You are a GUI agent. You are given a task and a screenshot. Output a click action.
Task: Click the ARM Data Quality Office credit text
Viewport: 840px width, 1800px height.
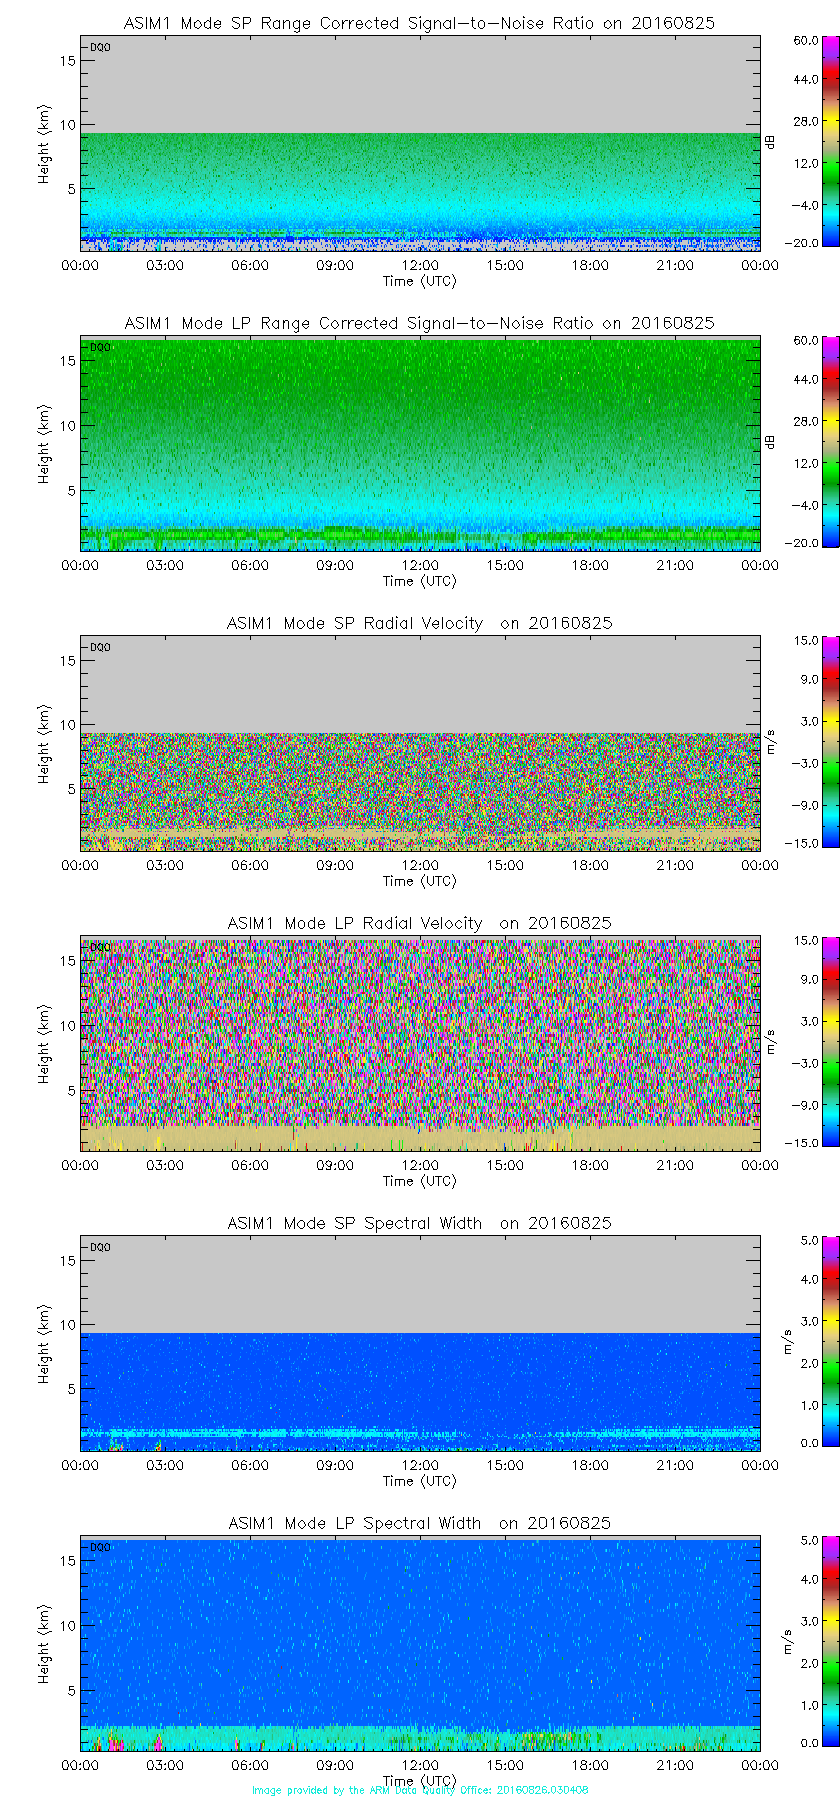click(420, 1790)
